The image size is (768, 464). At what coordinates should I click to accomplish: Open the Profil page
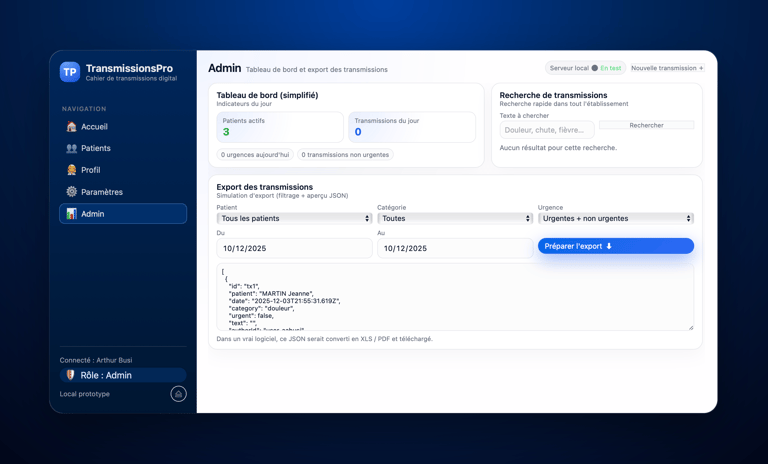pyautogui.click(x=123, y=170)
